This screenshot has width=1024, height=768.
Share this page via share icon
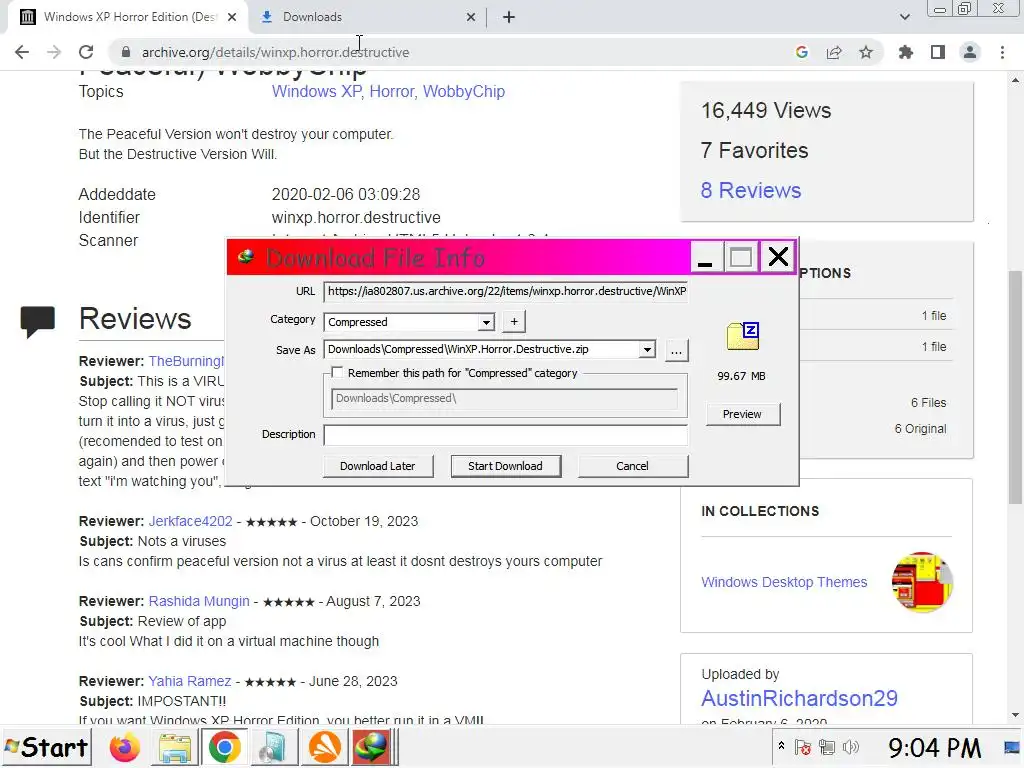(834, 52)
